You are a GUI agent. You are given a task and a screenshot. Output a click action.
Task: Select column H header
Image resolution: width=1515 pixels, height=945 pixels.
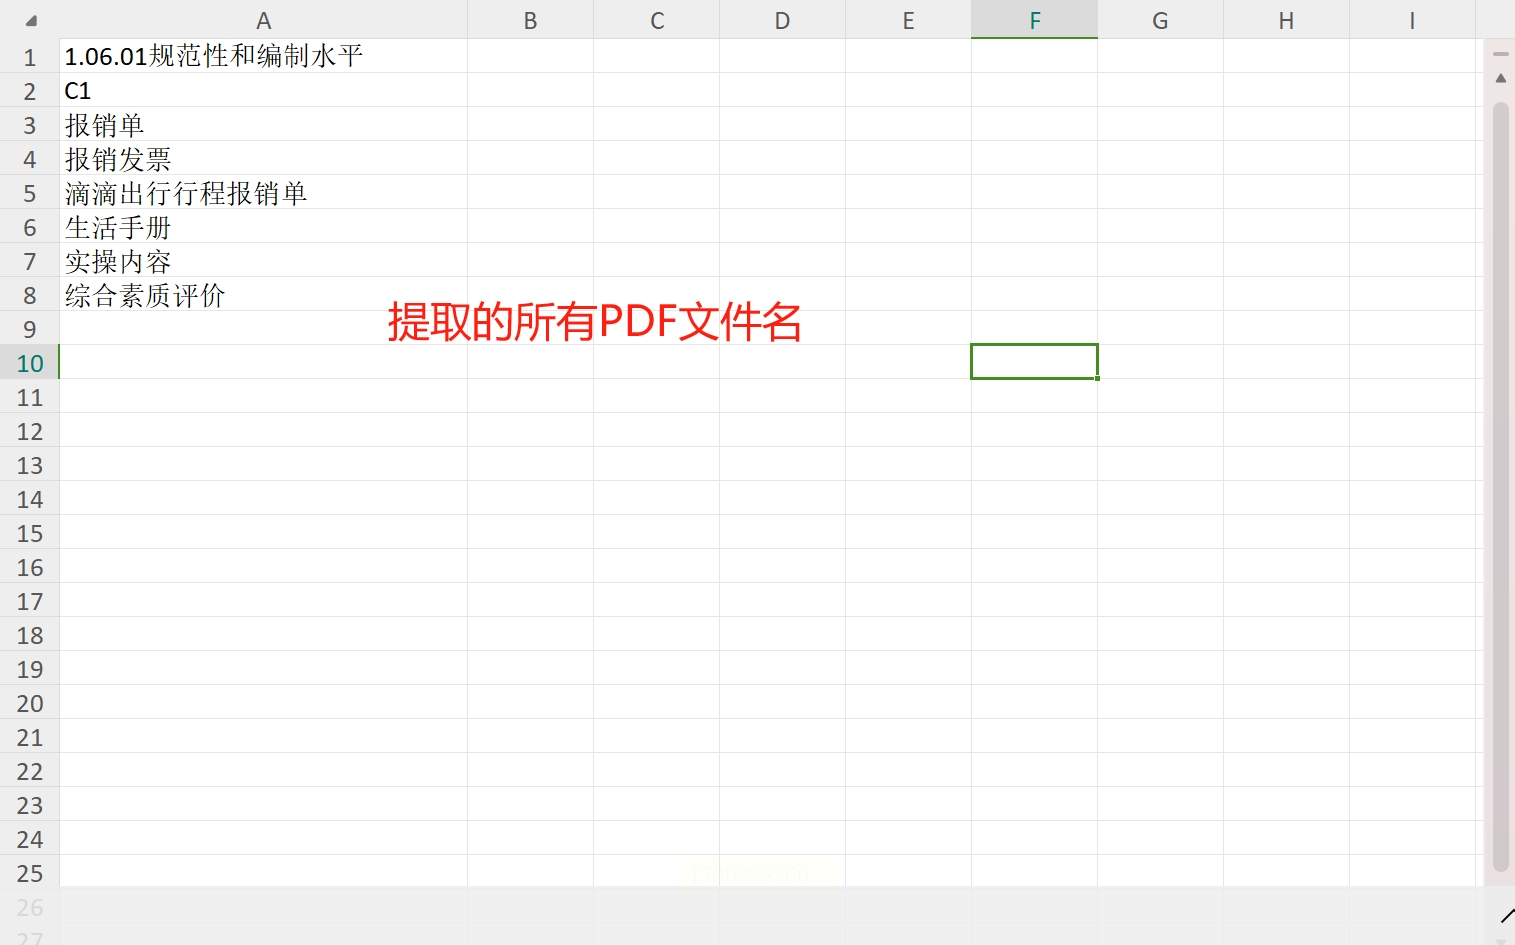[x=1286, y=20]
